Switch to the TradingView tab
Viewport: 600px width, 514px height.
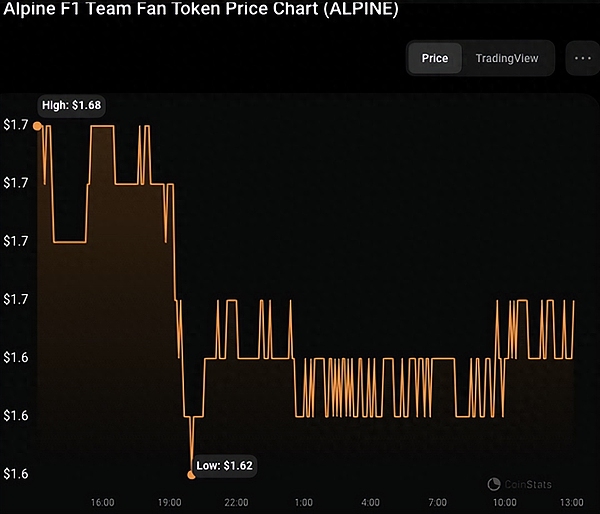click(507, 58)
